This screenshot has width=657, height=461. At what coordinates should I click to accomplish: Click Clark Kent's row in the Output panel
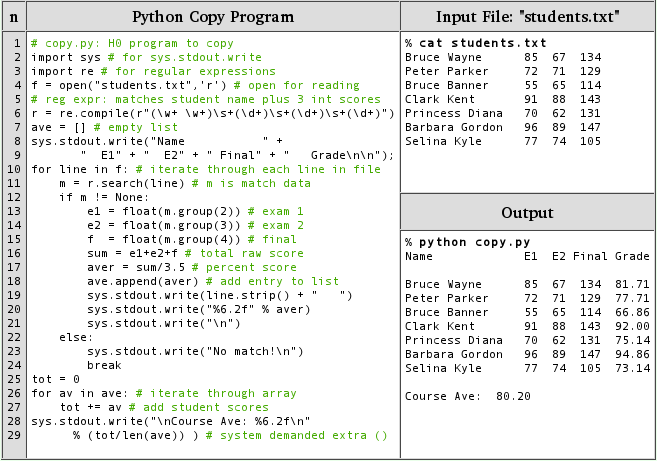[x=527, y=326]
